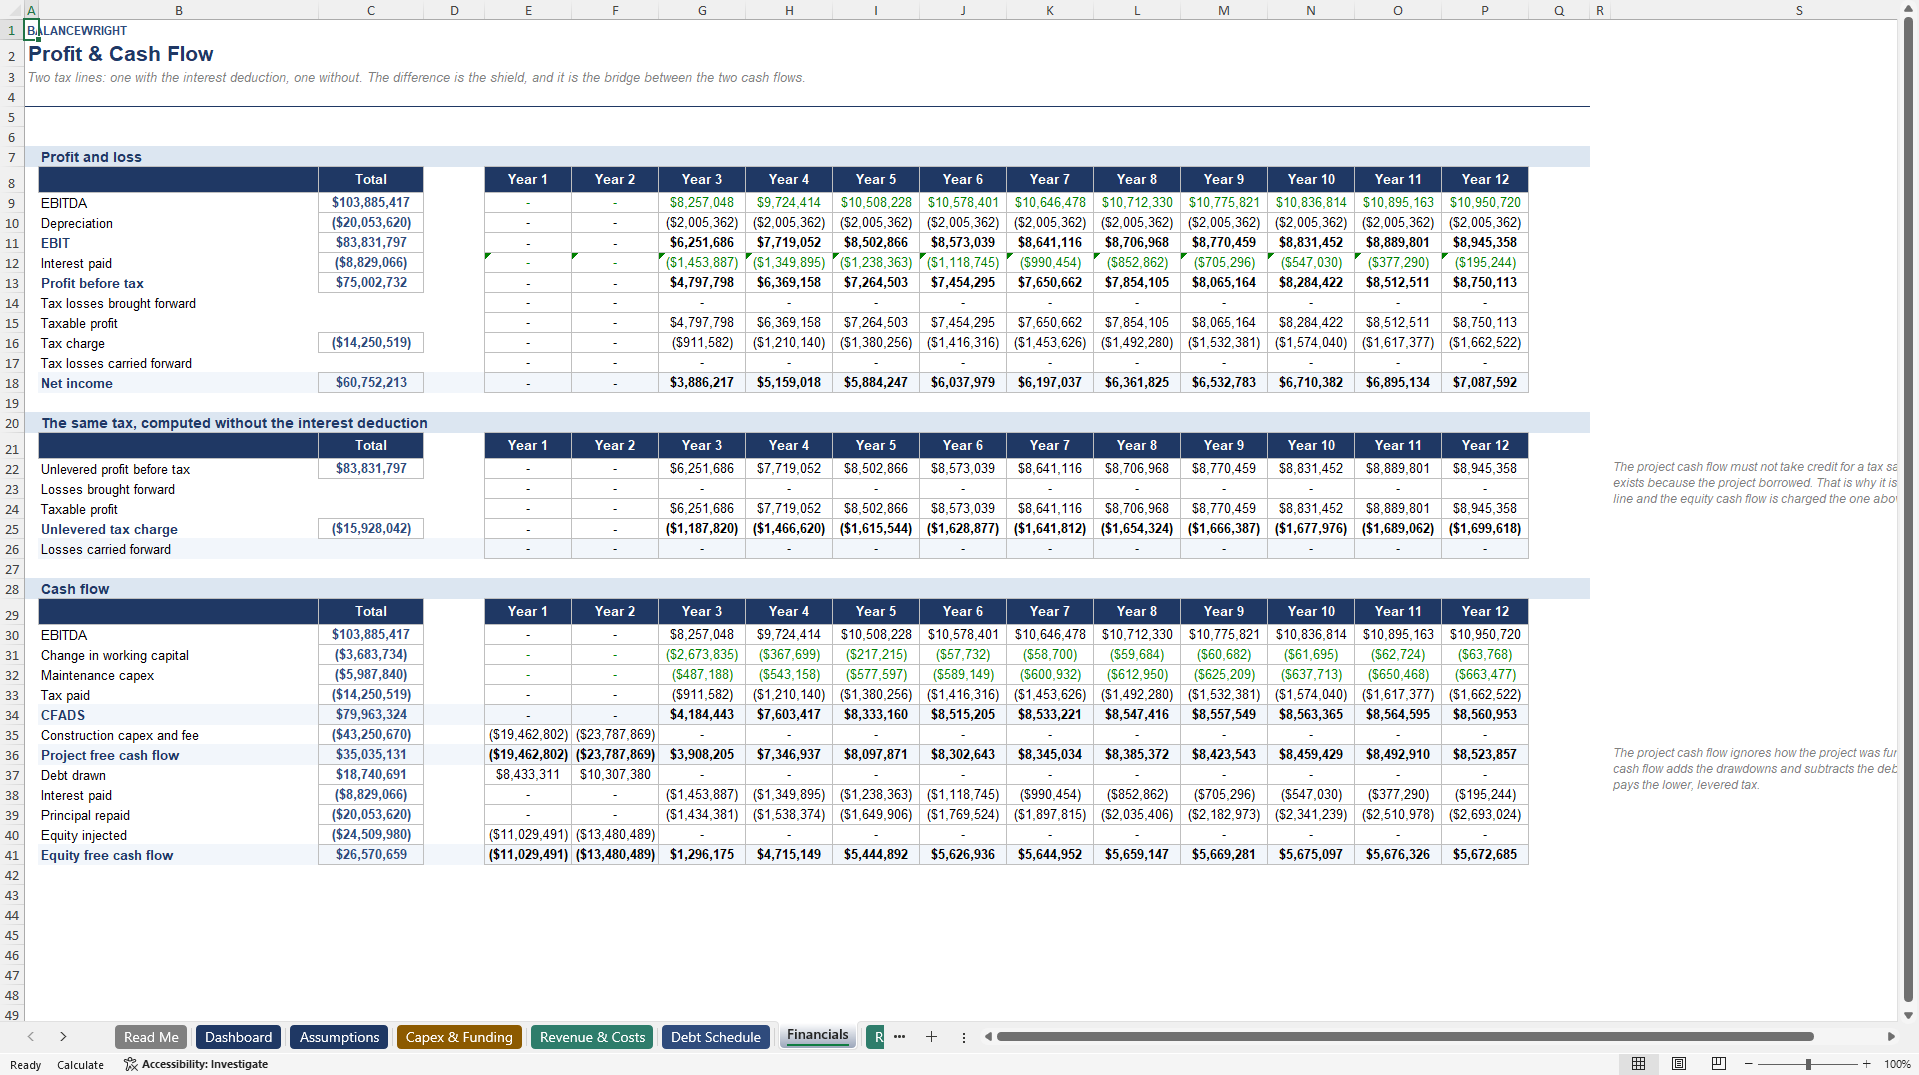Image resolution: width=1919 pixels, height=1075 pixels.
Task: Select column C header
Action: (x=371, y=10)
